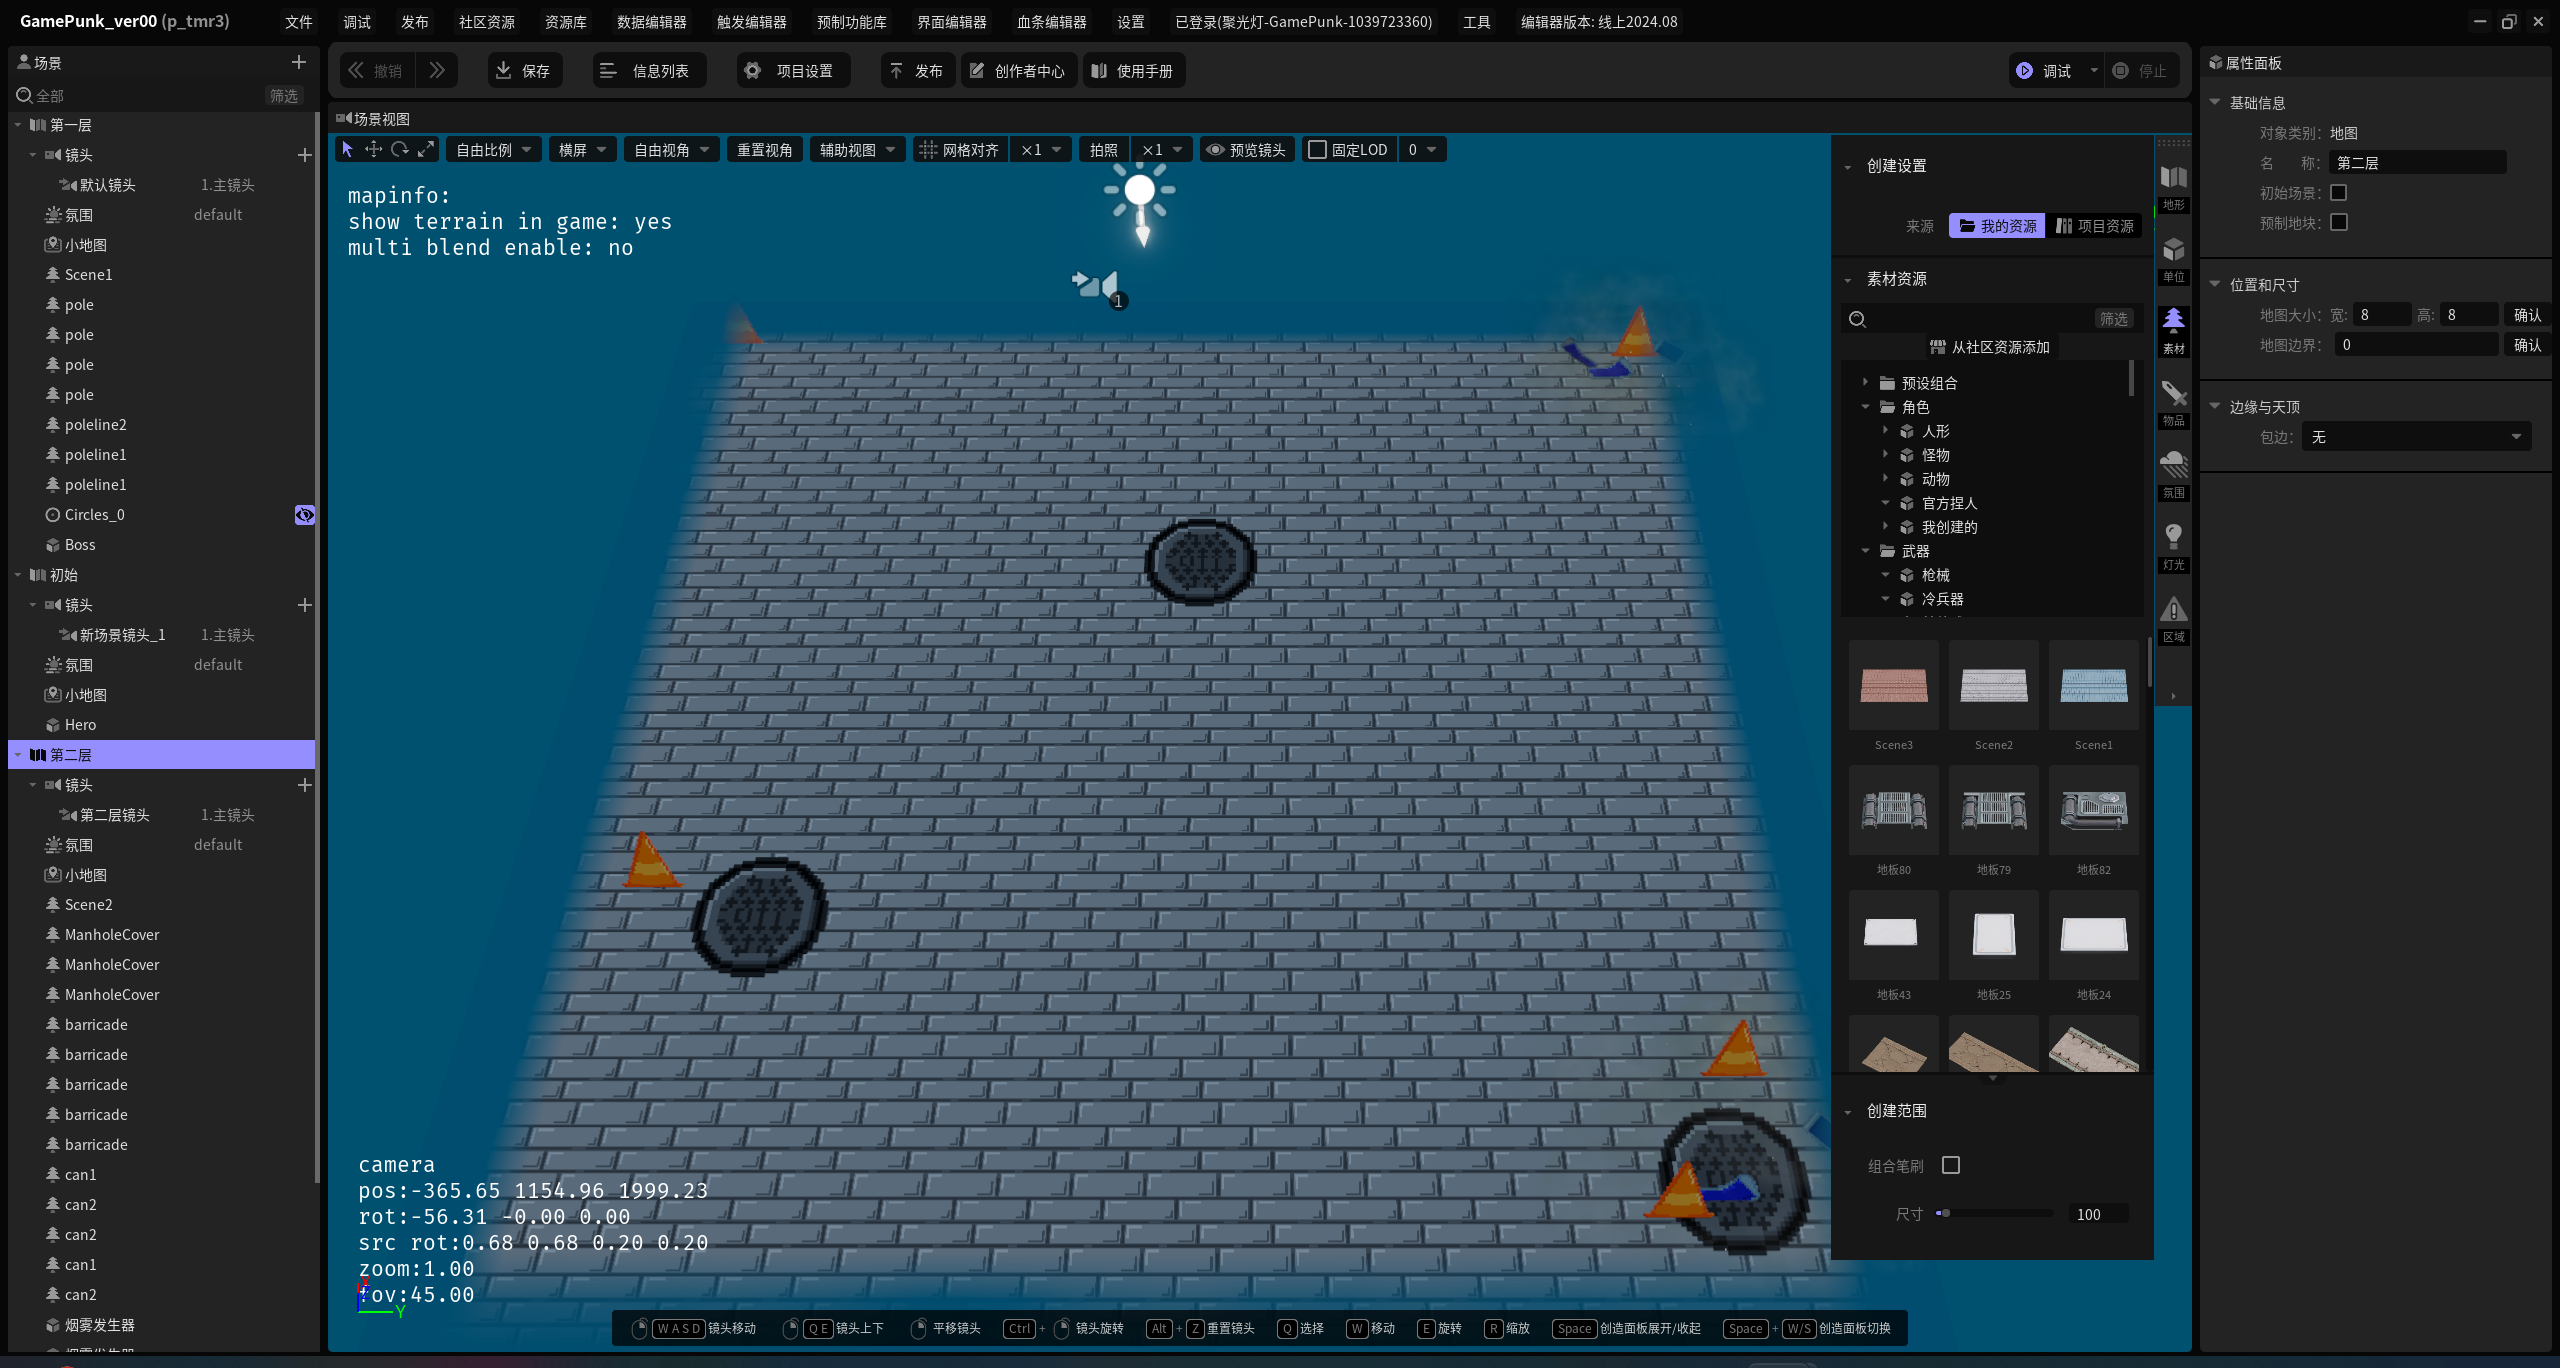
Task: Toggle the 固定LOD checkbox
Action: [1317, 149]
